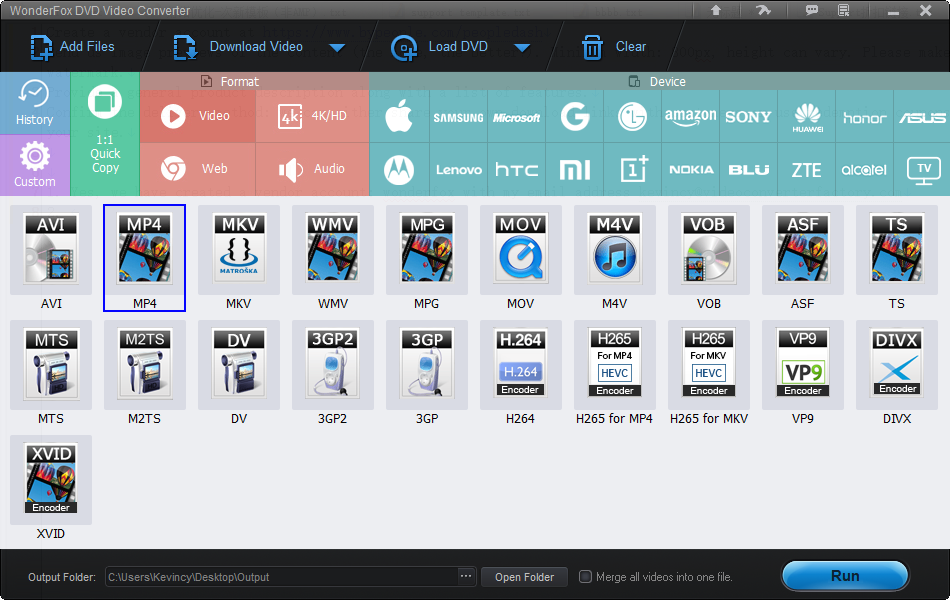The width and height of the screenshot is (950, 600).
Task: Select 1:1 Quick Copy mode
Action: 105,134
